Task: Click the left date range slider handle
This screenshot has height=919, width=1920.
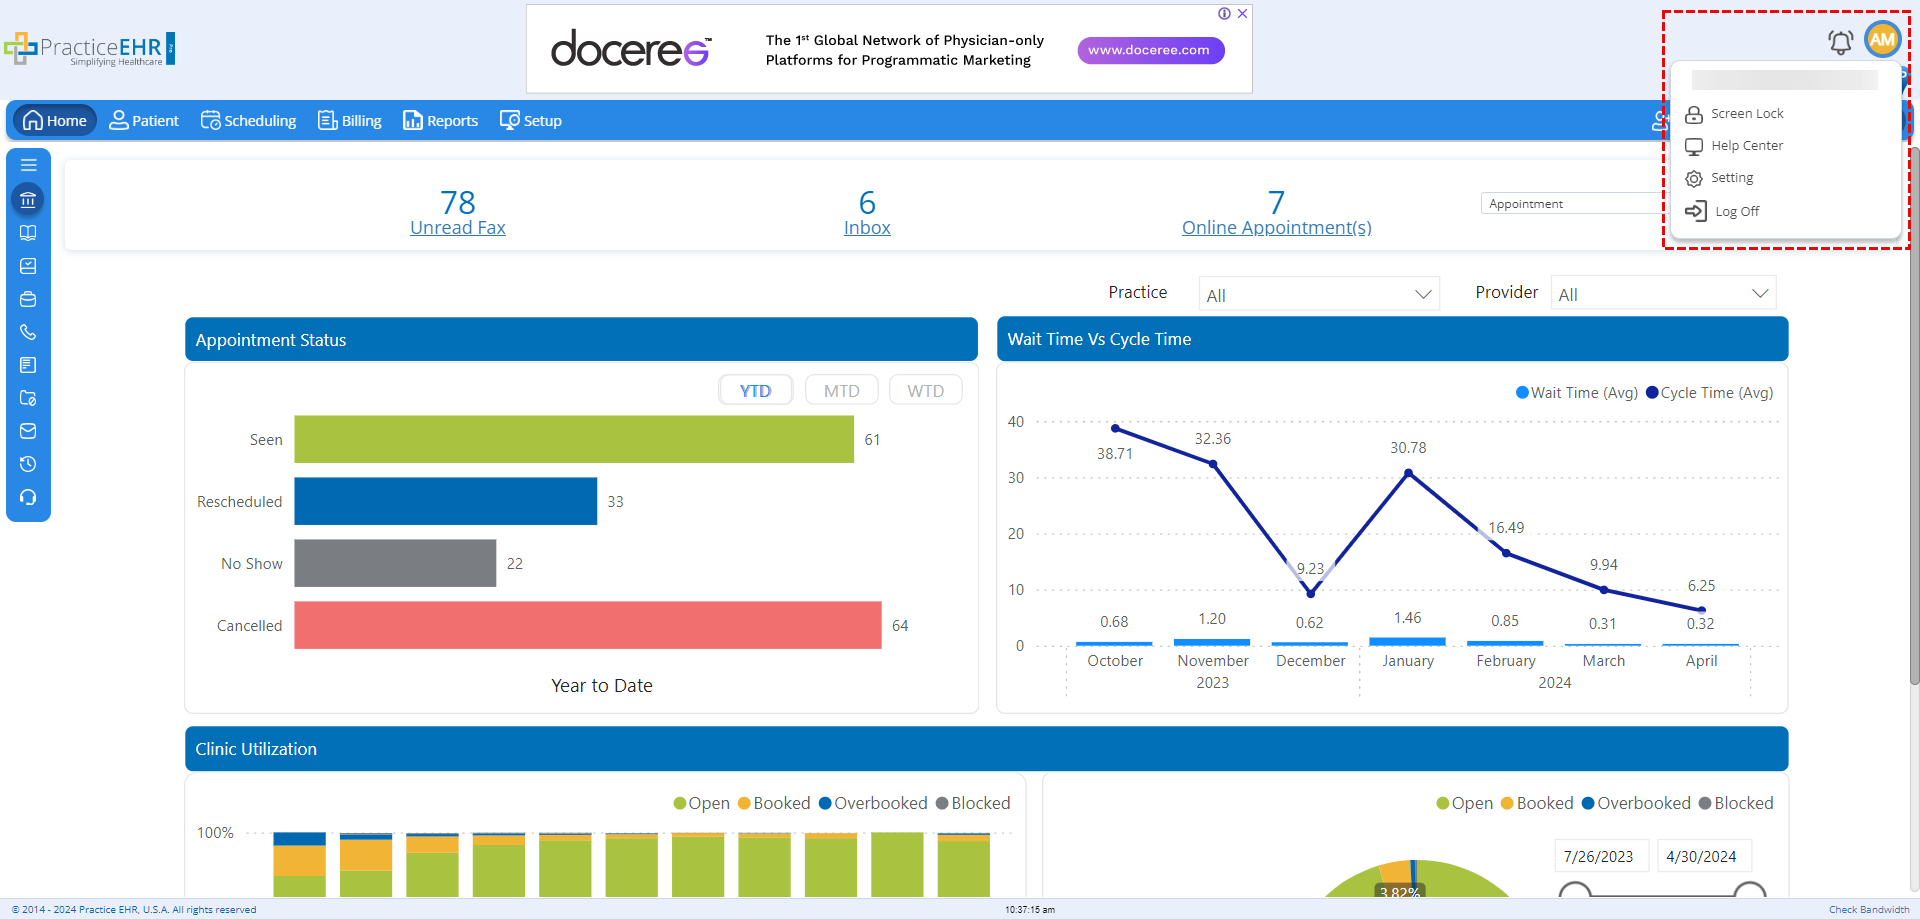Action: (x=1575, y=890)
